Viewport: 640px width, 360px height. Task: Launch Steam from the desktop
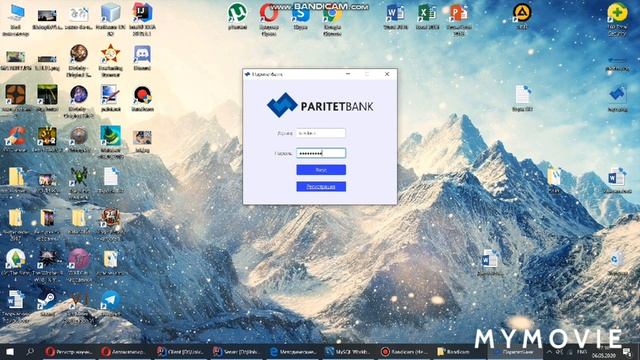[47, 304]
